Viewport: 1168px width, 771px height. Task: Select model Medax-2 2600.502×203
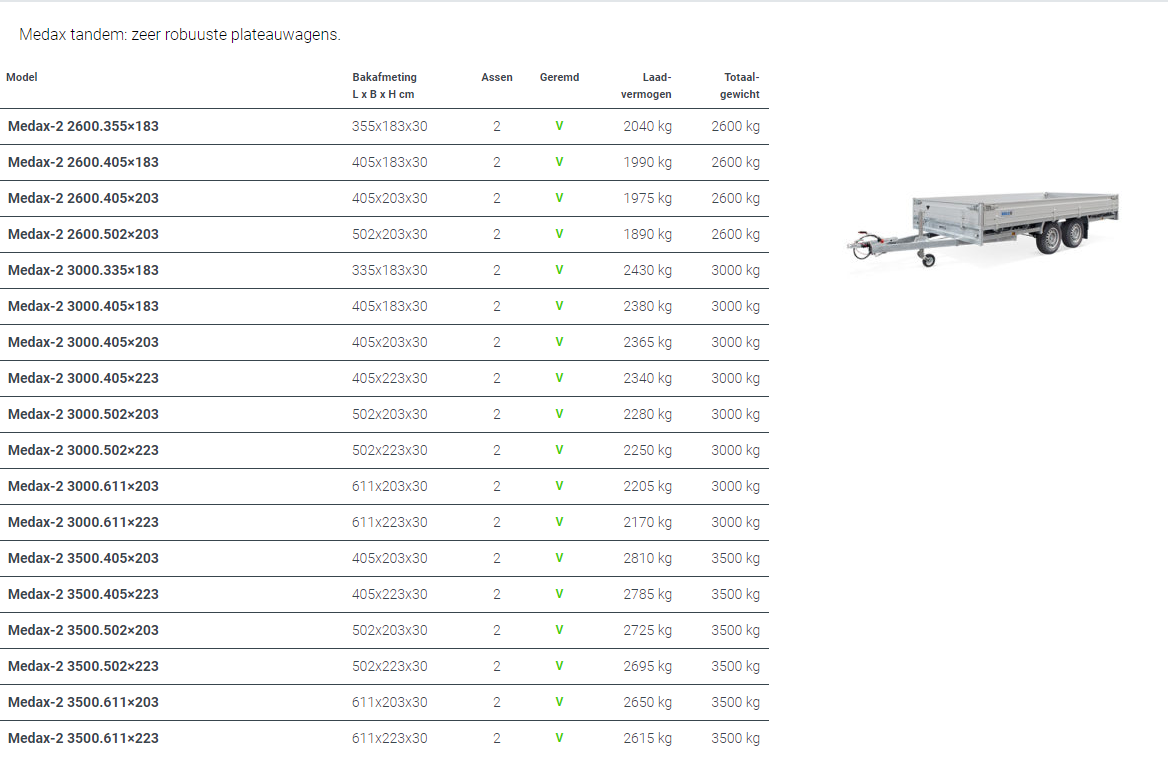tap(83, 234)
